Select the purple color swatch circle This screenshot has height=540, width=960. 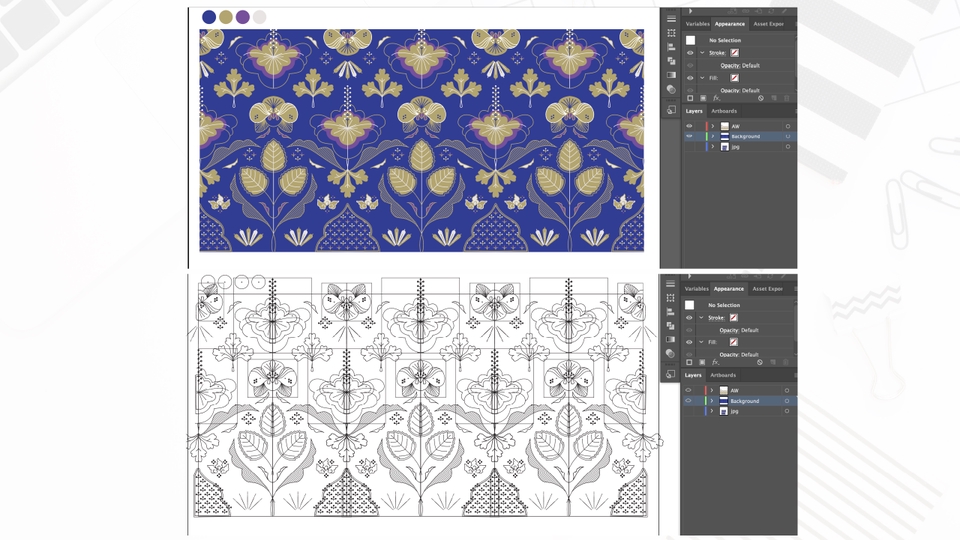point(243,17)
